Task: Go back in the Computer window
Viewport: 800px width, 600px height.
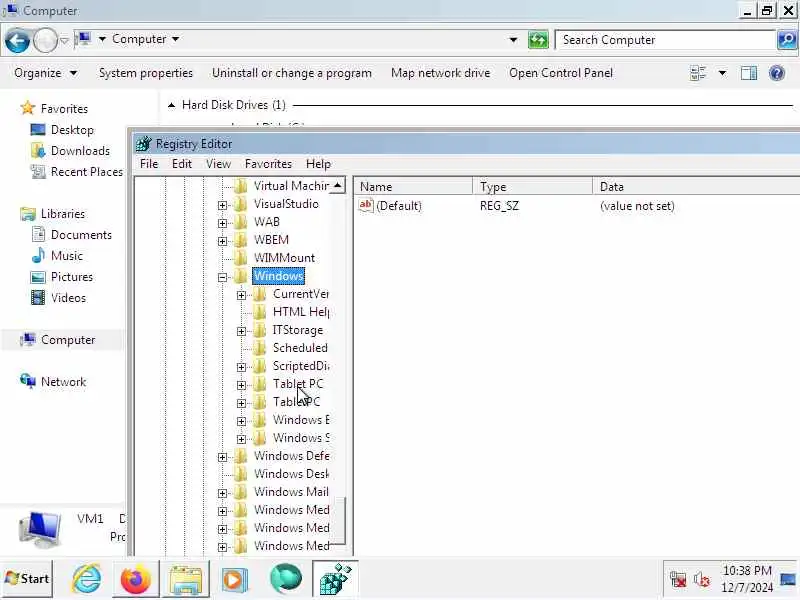Action: pyautogui.click(x=17, y=40)
